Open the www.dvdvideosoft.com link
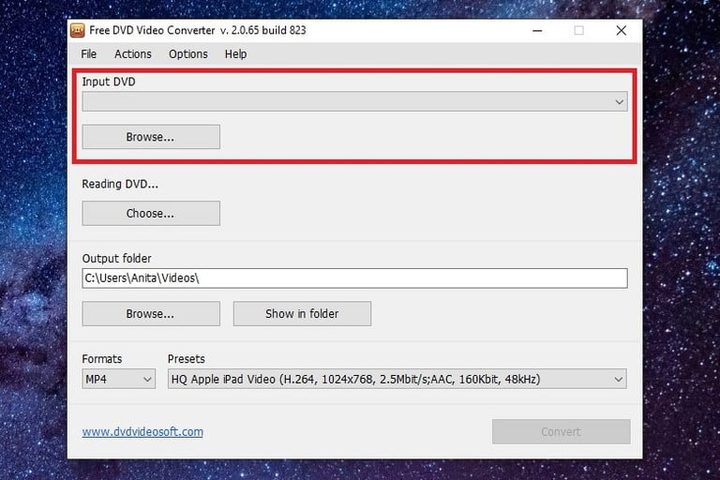Image resolution: width=720 pixels, height=480 pixels. 142,432
